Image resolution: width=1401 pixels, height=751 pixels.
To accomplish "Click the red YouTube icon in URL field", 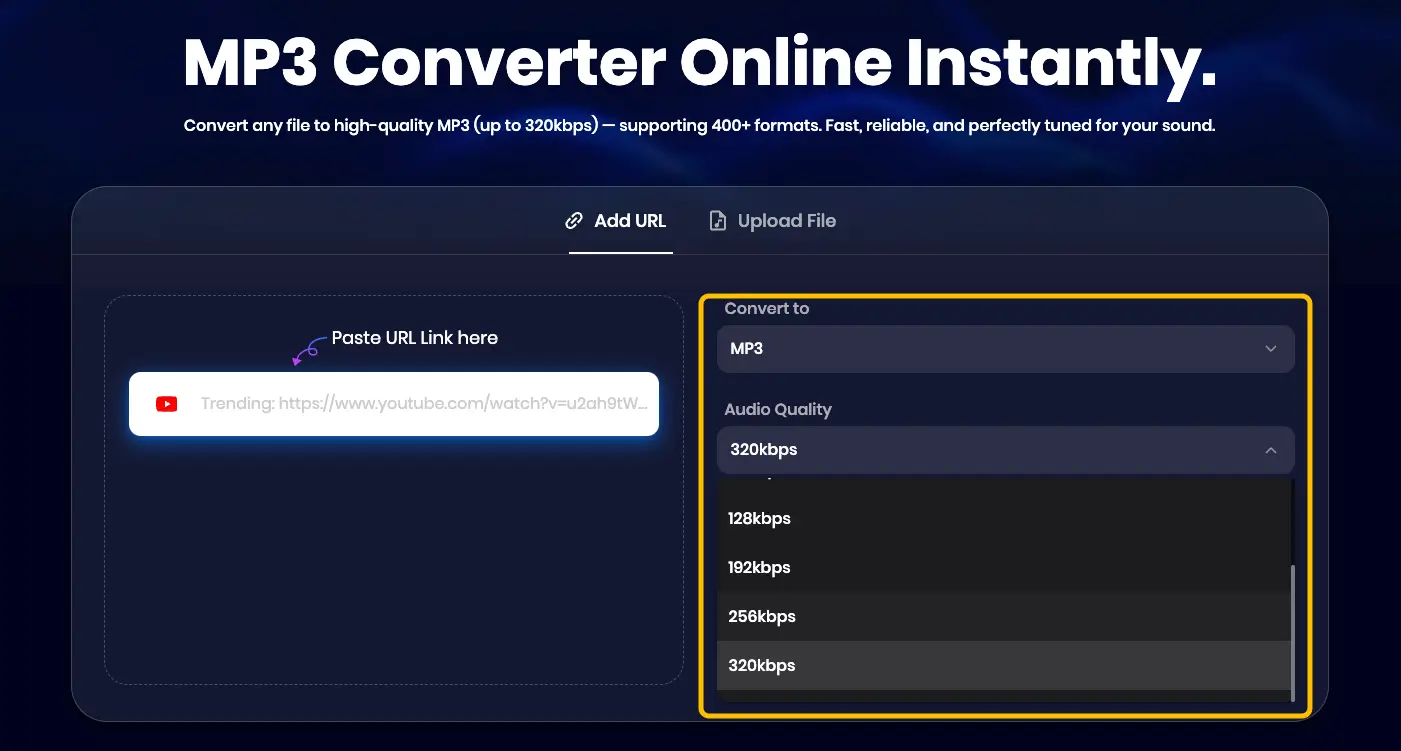I will (x=167, y=404).
